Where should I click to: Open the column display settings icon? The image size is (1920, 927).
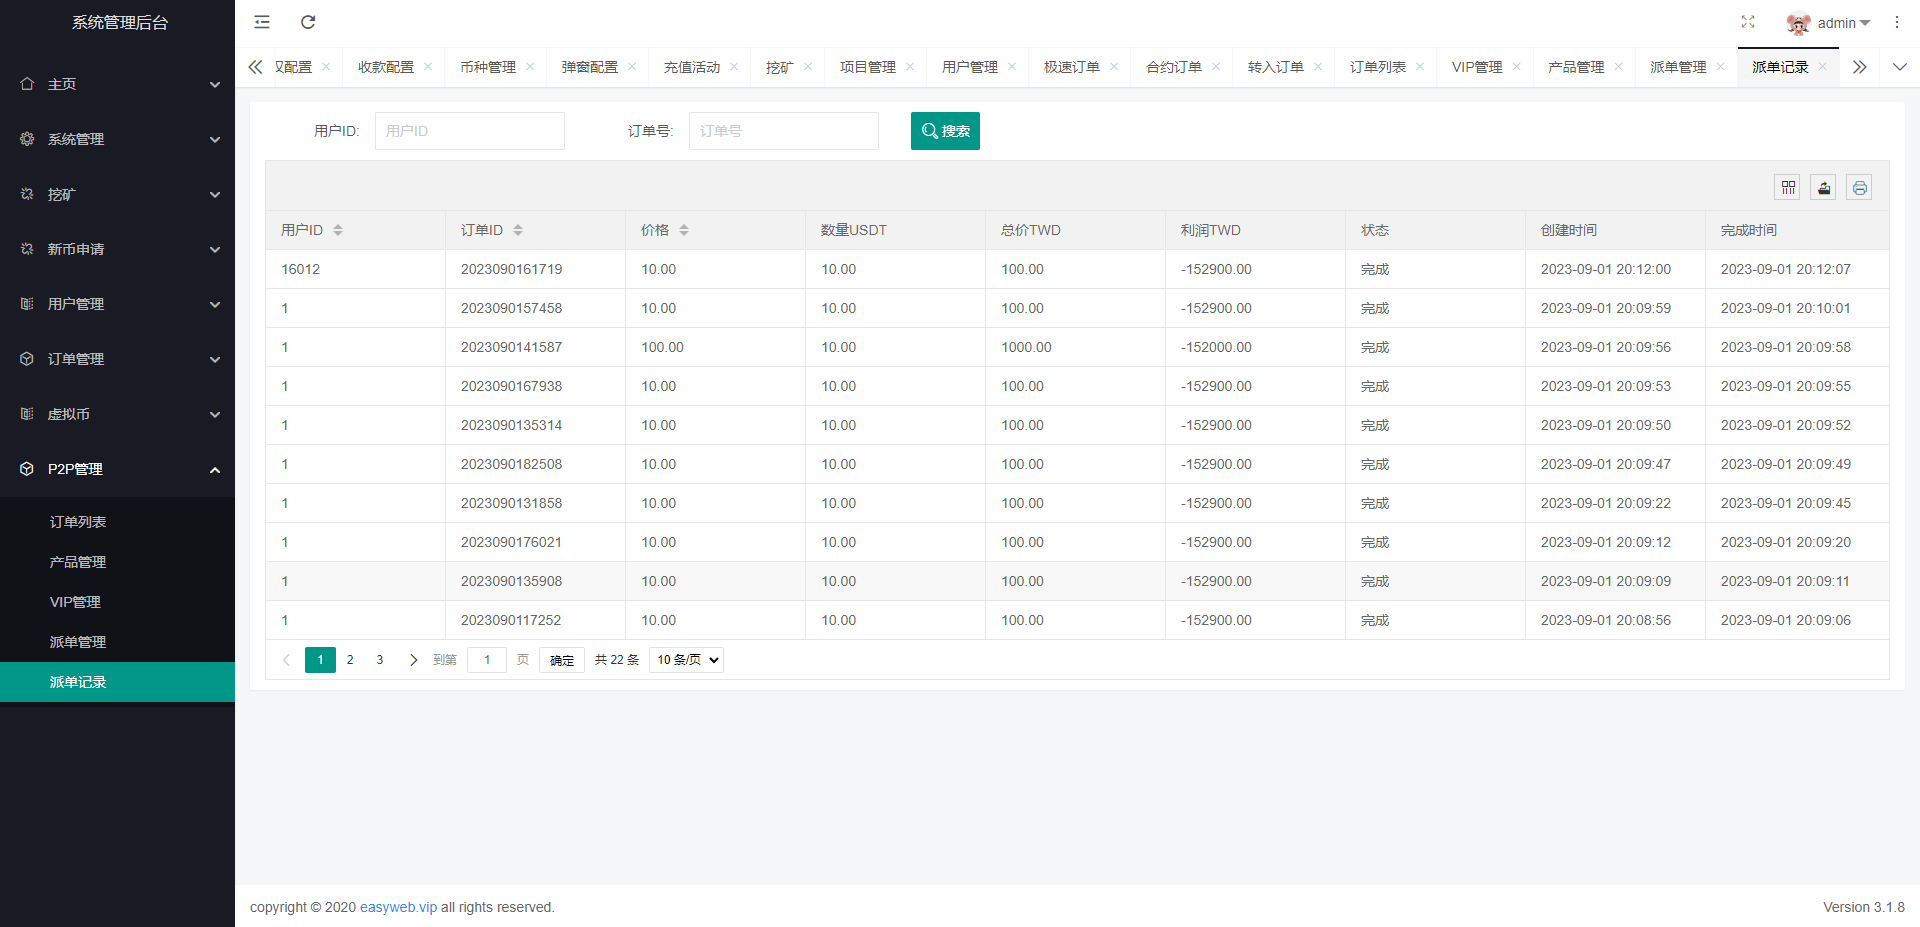tap(1787, 187)
